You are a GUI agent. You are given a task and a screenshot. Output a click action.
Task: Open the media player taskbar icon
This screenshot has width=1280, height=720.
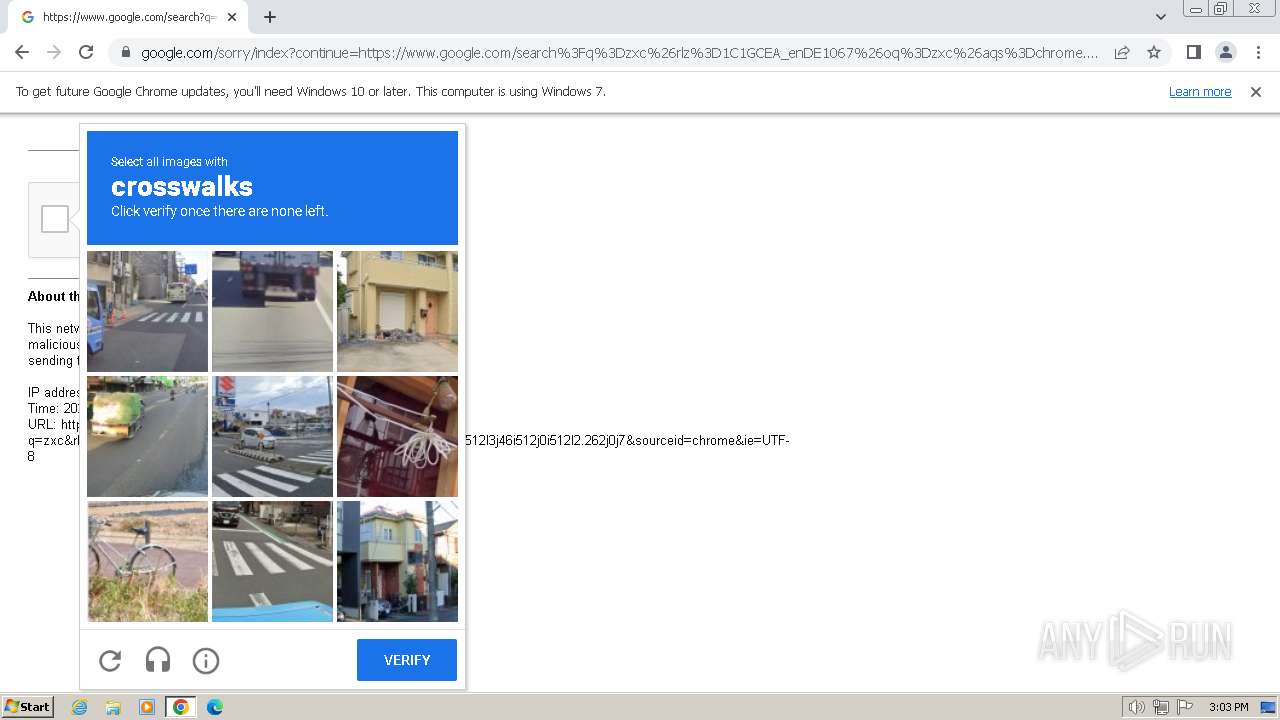(x=147, y=707)
